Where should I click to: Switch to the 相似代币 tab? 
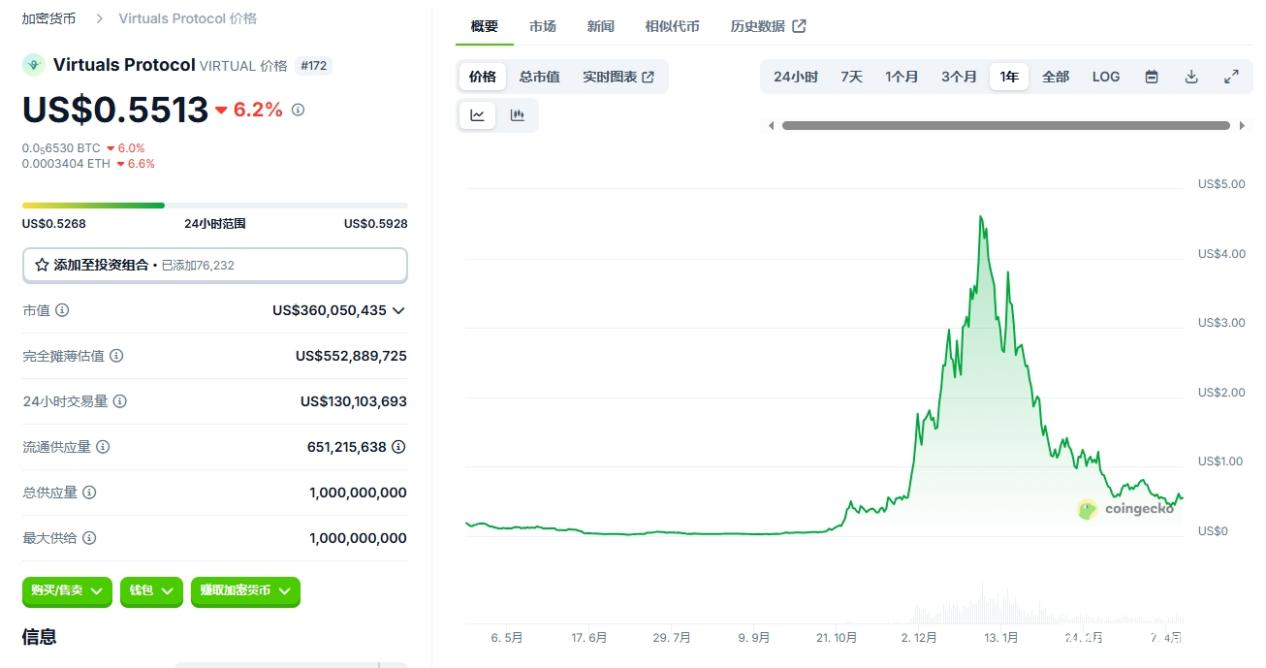pos(672,26)
